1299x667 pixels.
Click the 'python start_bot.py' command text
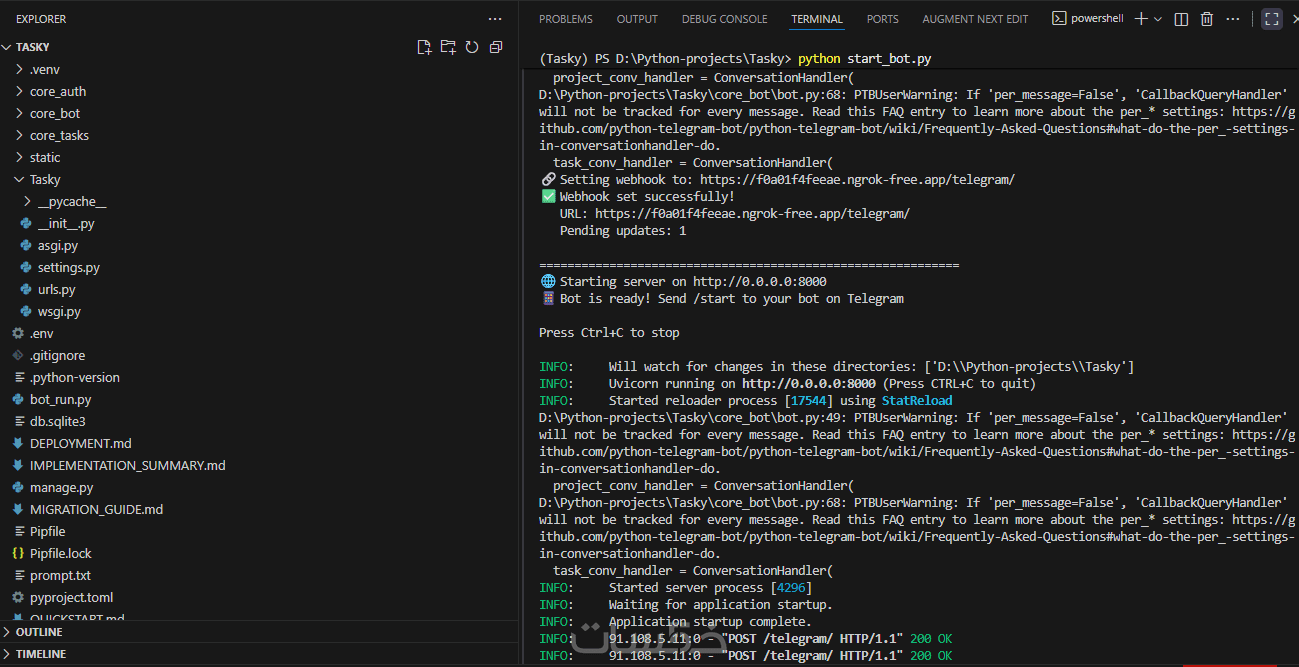864,60
